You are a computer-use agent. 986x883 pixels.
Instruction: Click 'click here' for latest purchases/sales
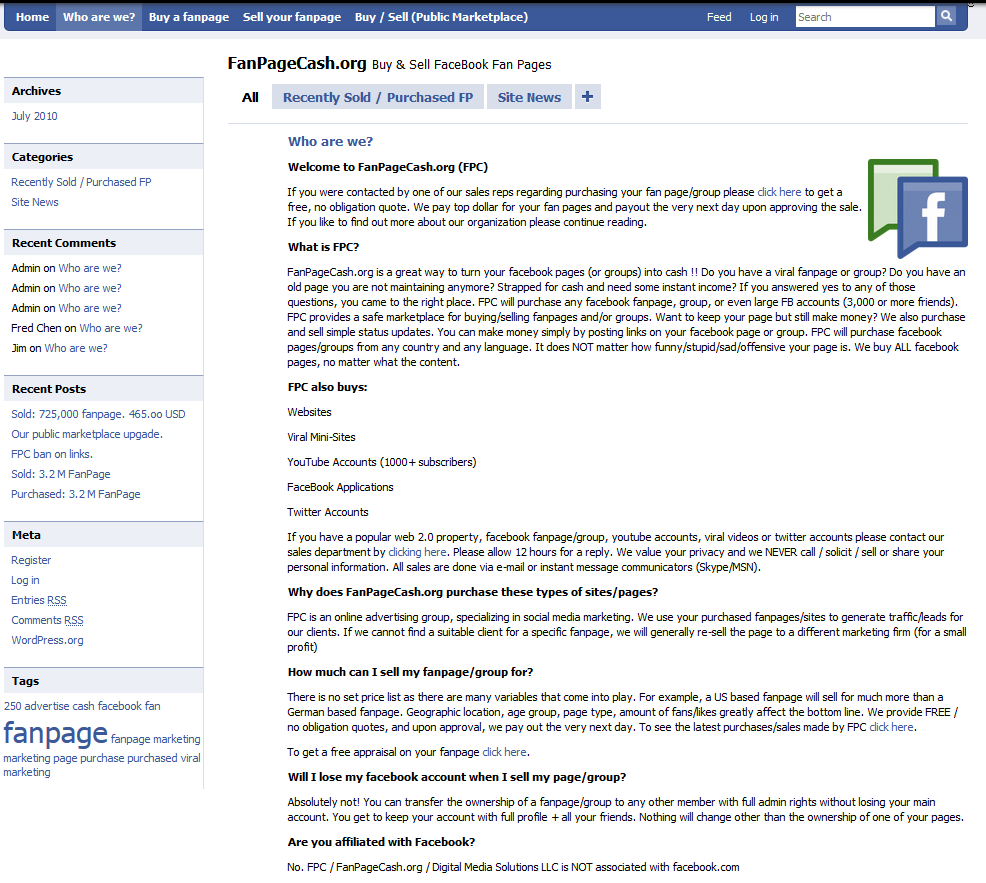(891, 727)
